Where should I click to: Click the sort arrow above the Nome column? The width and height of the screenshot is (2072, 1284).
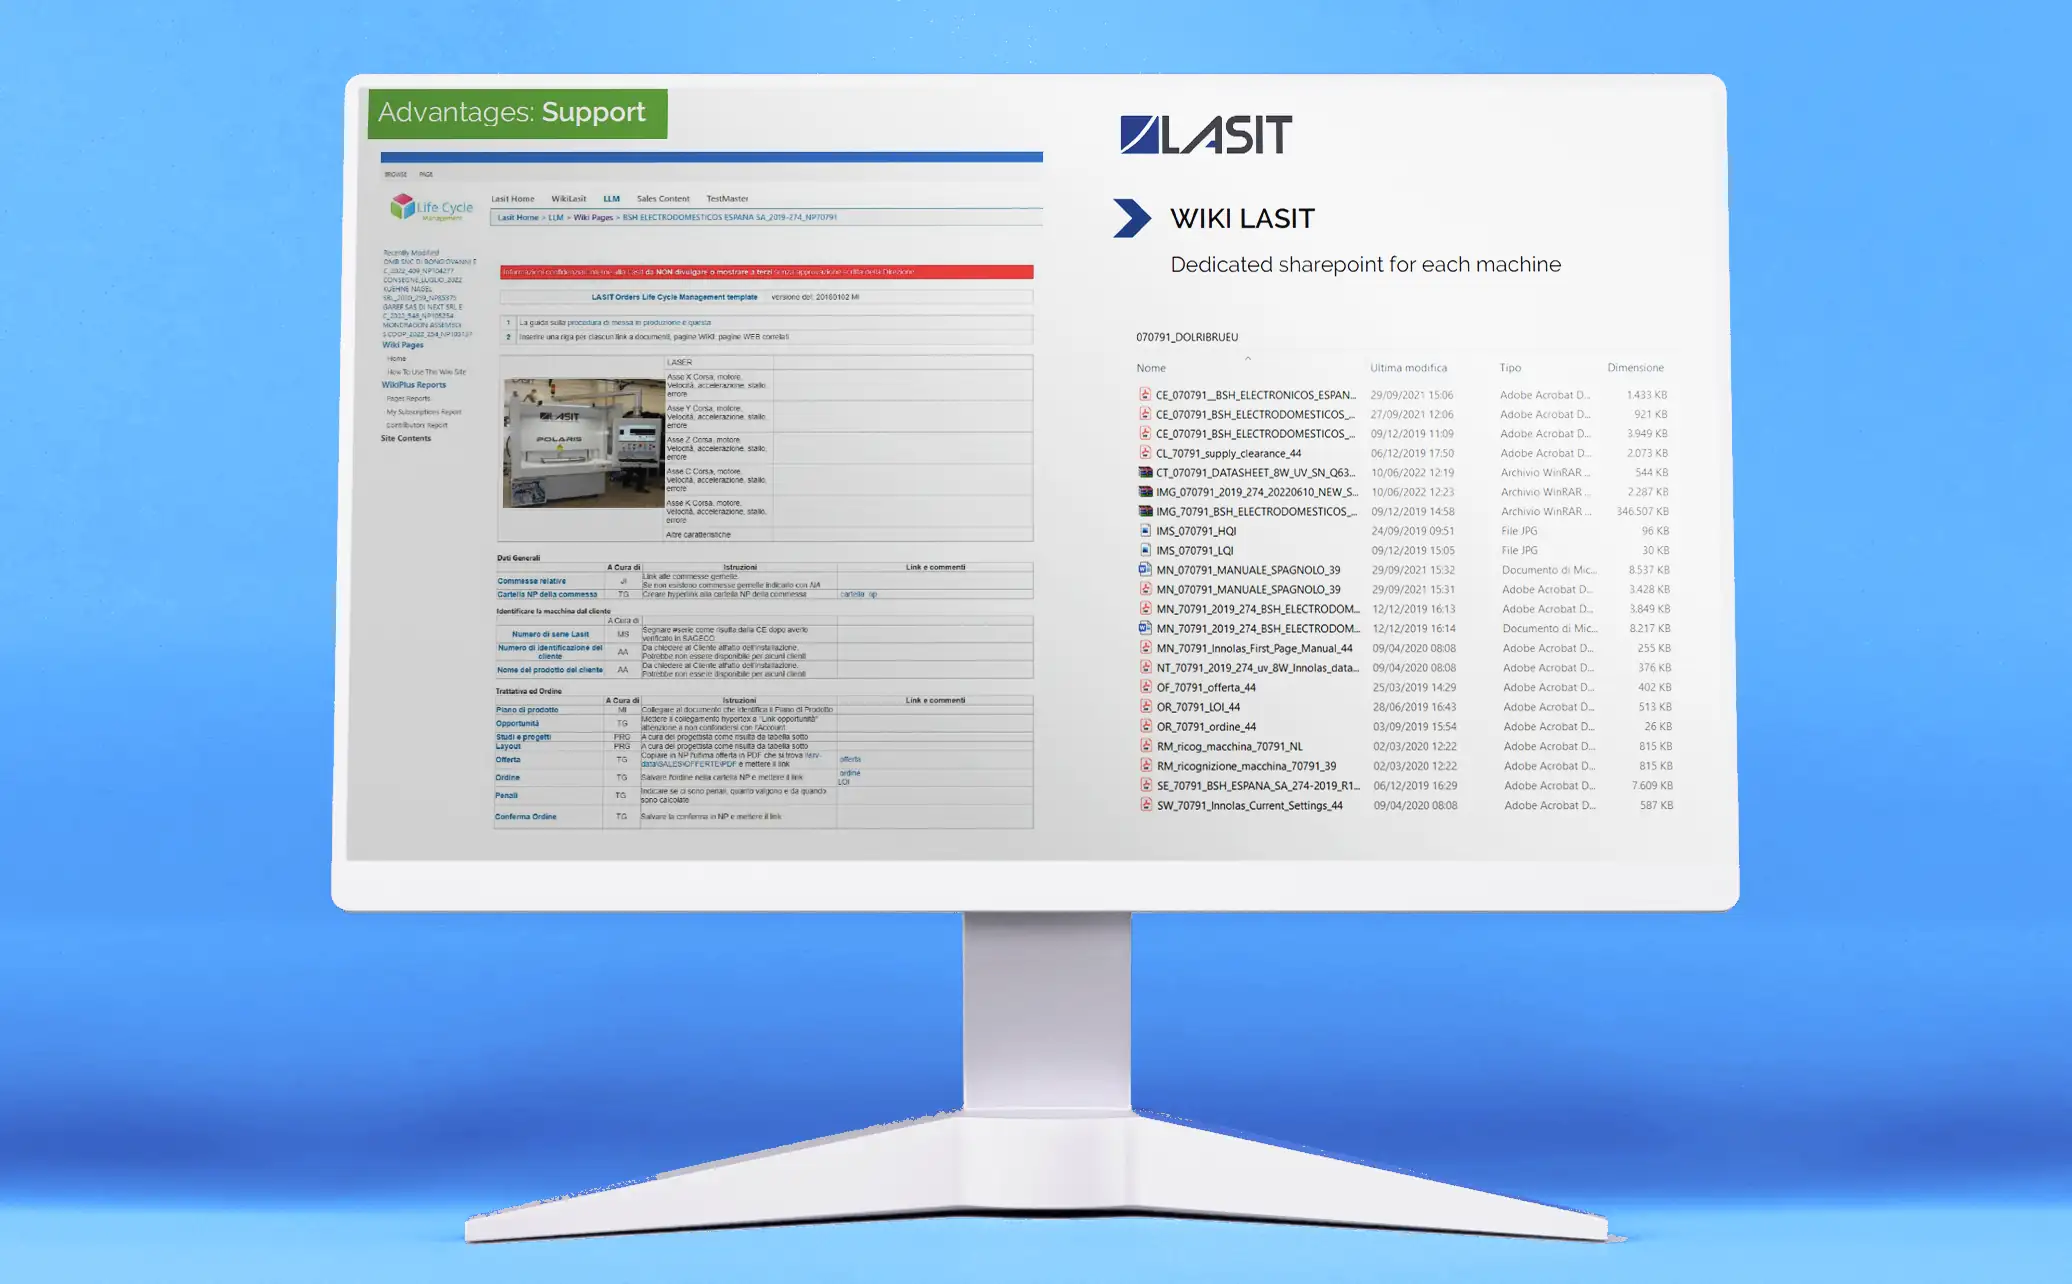(x=1247, y=358)
